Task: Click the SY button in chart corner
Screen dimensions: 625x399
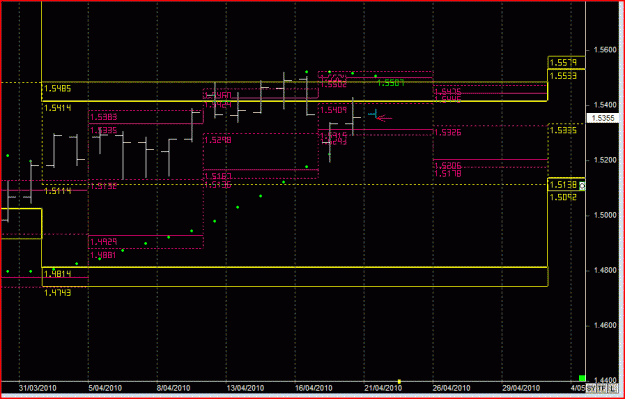Action: (591, 388)
